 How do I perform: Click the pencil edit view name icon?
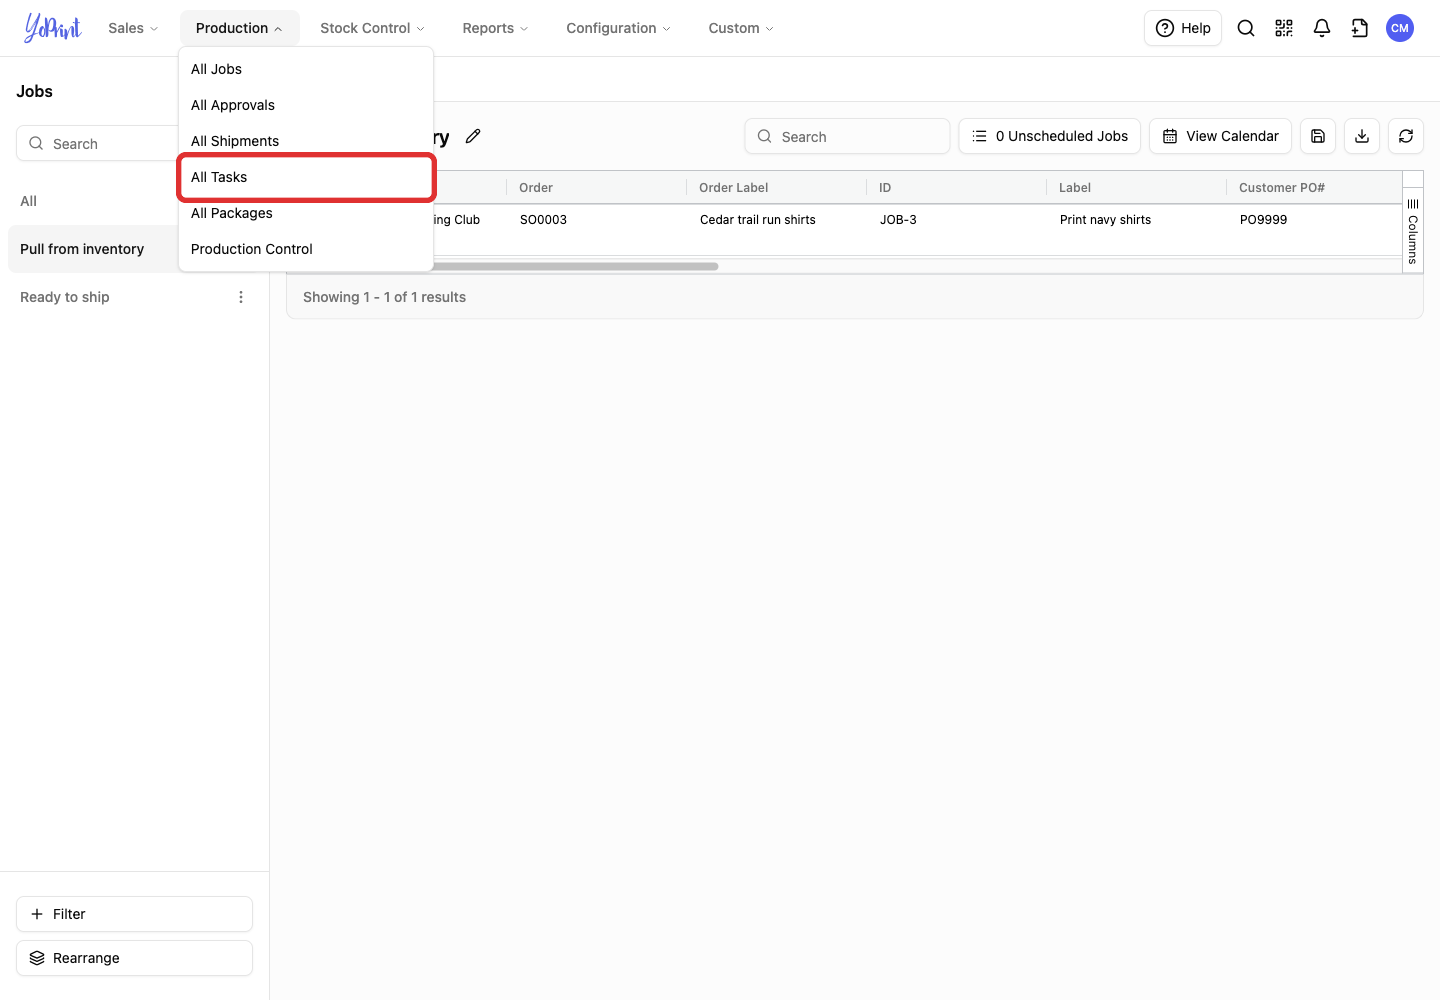coord(473,136)
